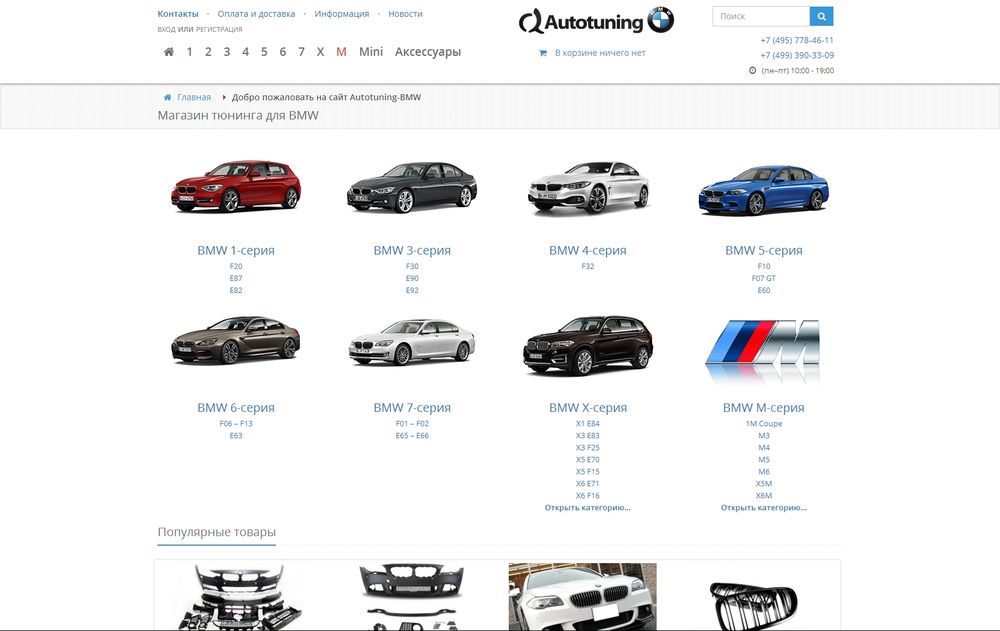Screen dimensions: 1000x631
Task: Click the Главная breadcrumb link
Action: point(194,97)
